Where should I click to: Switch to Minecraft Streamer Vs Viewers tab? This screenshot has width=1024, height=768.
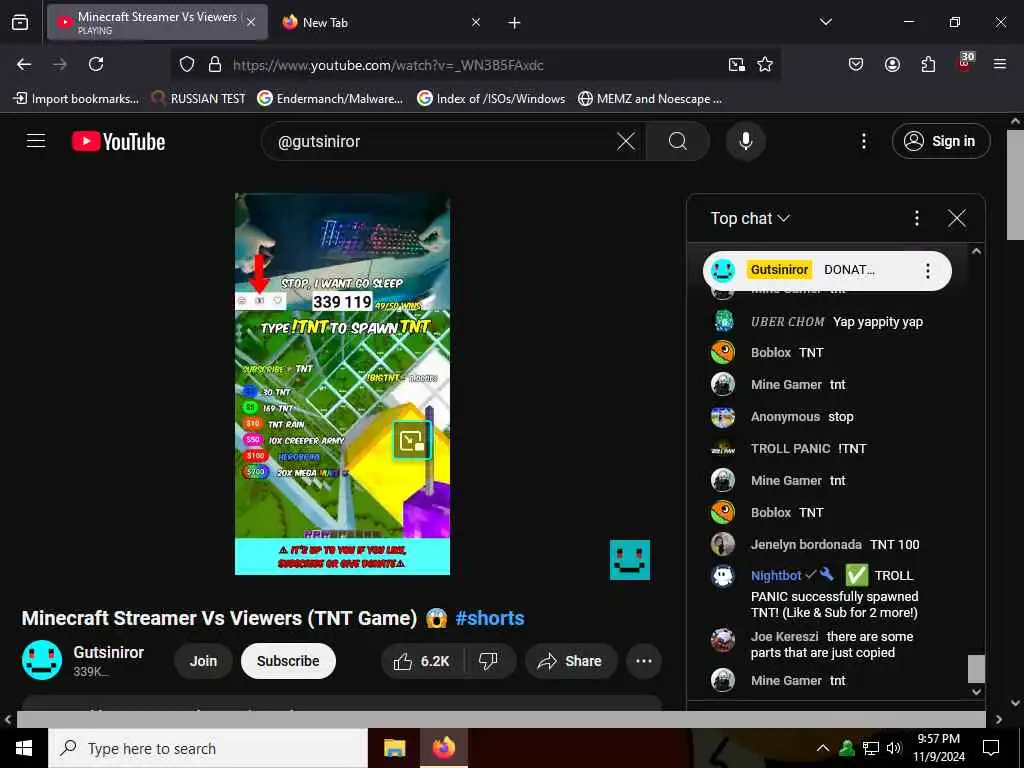pyautogui.click(x=157, y=22)
